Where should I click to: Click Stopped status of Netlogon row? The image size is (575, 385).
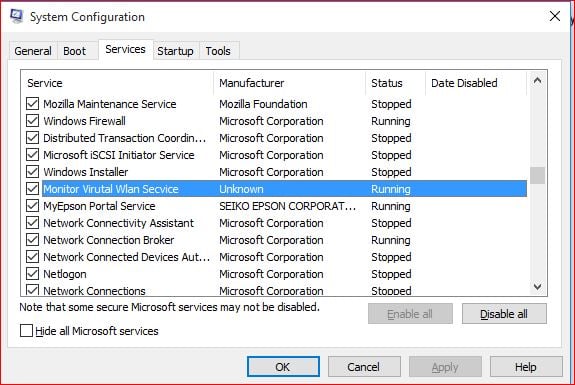point(391,274)
